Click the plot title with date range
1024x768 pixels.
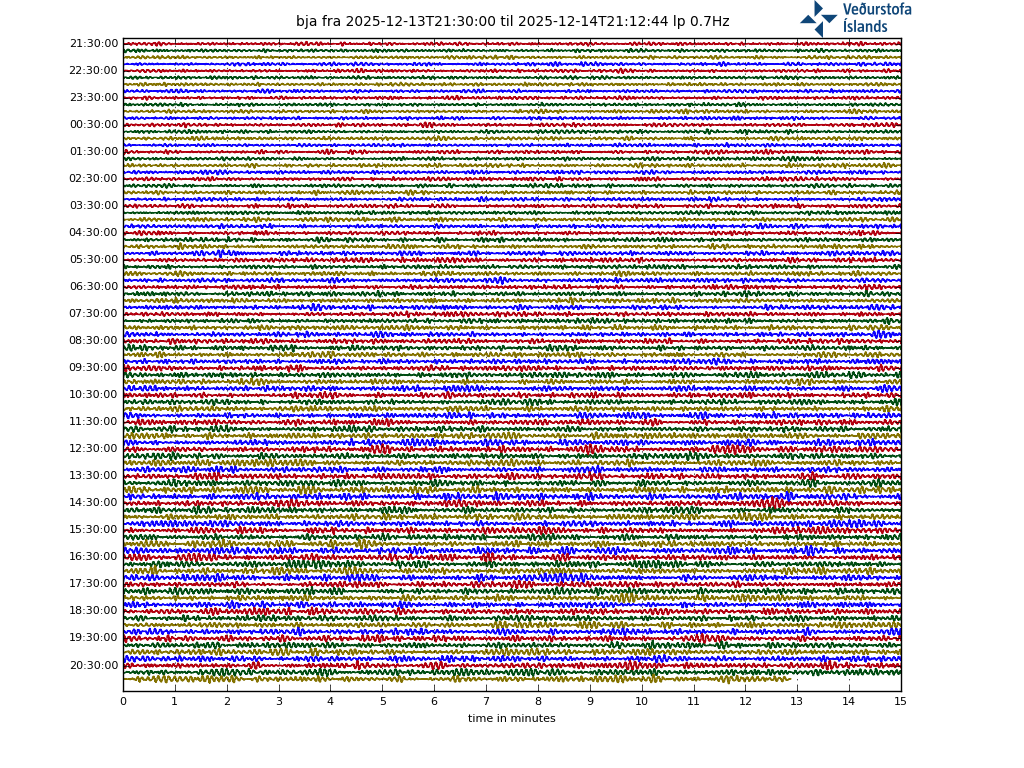pos(512,22)
